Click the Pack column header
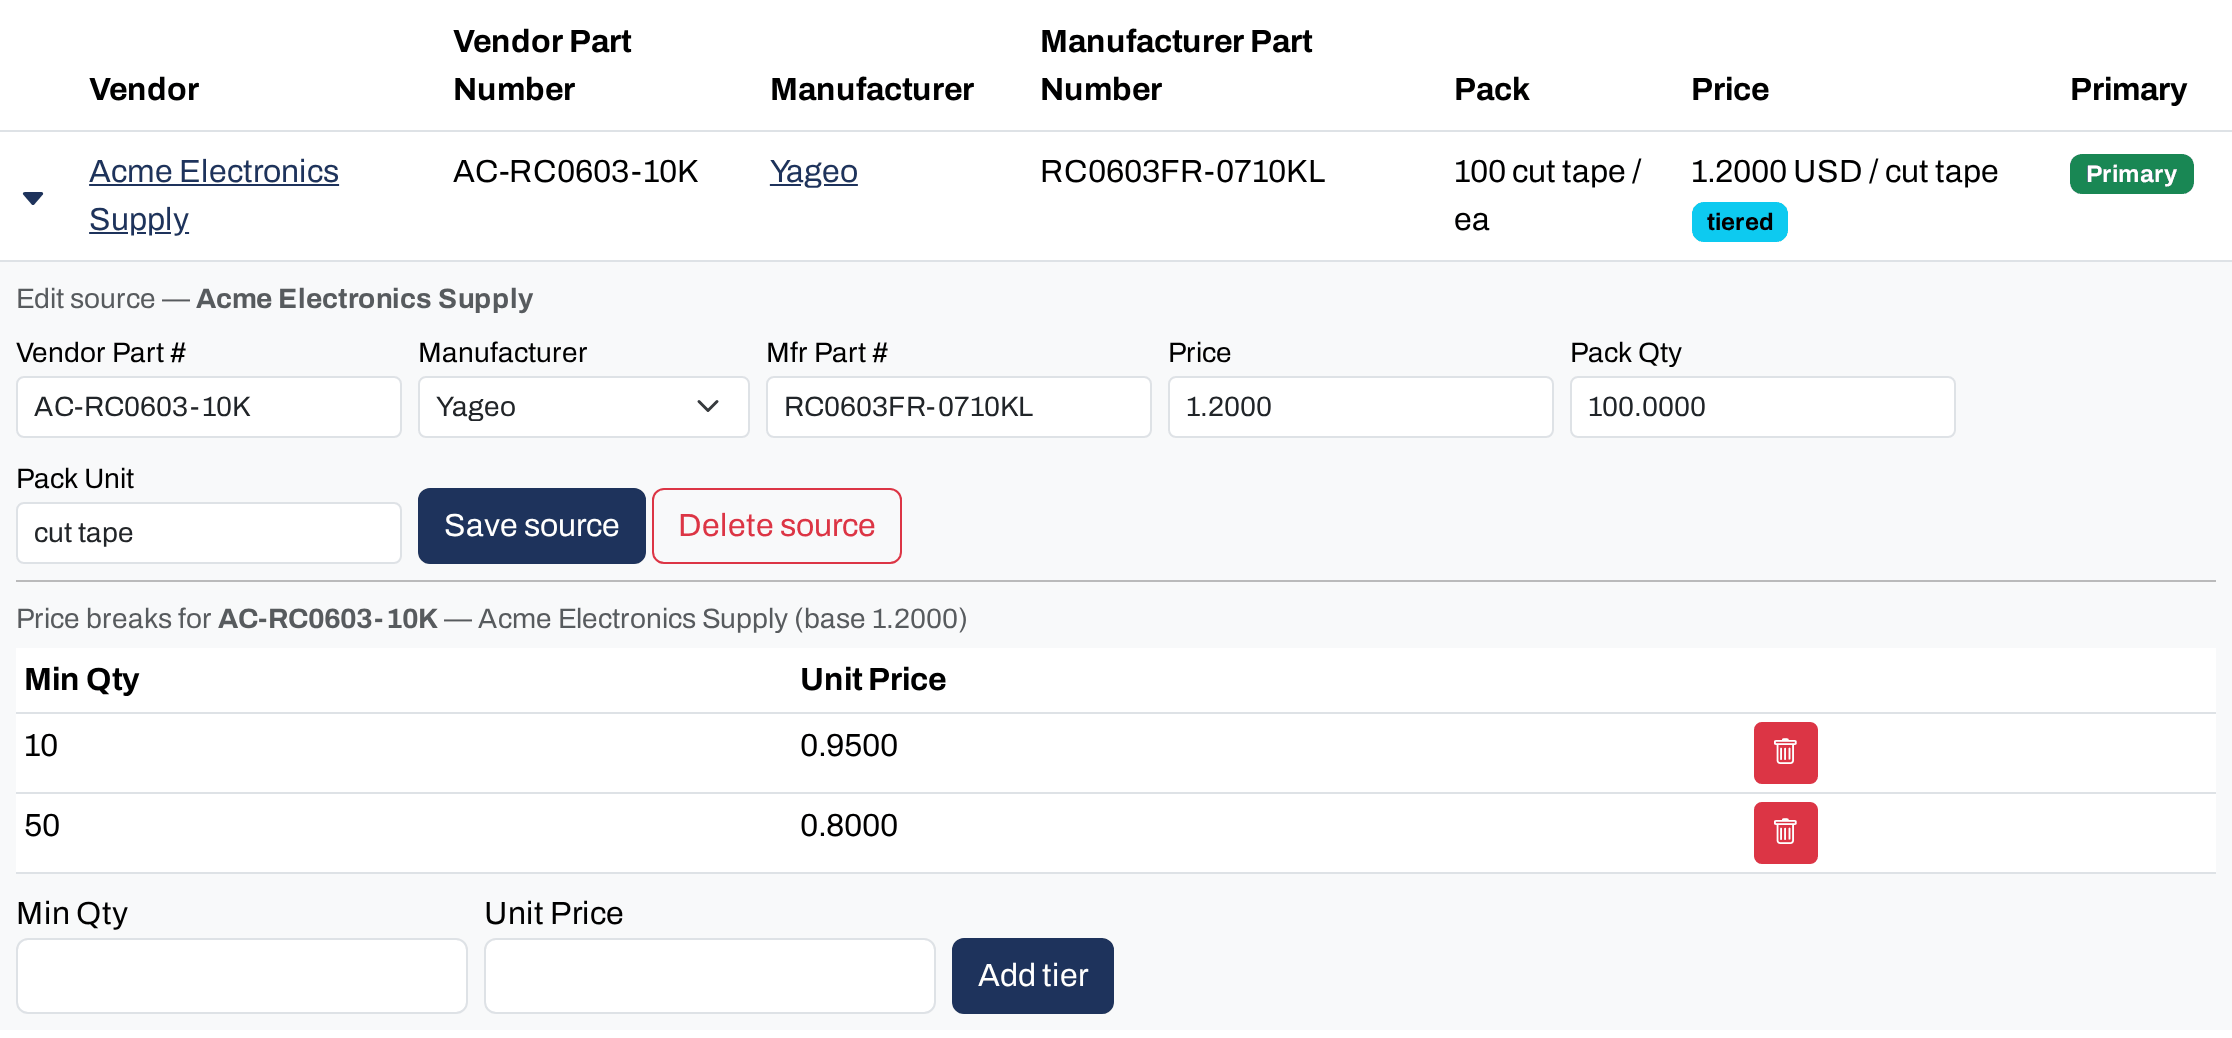 pos(1491,89)
